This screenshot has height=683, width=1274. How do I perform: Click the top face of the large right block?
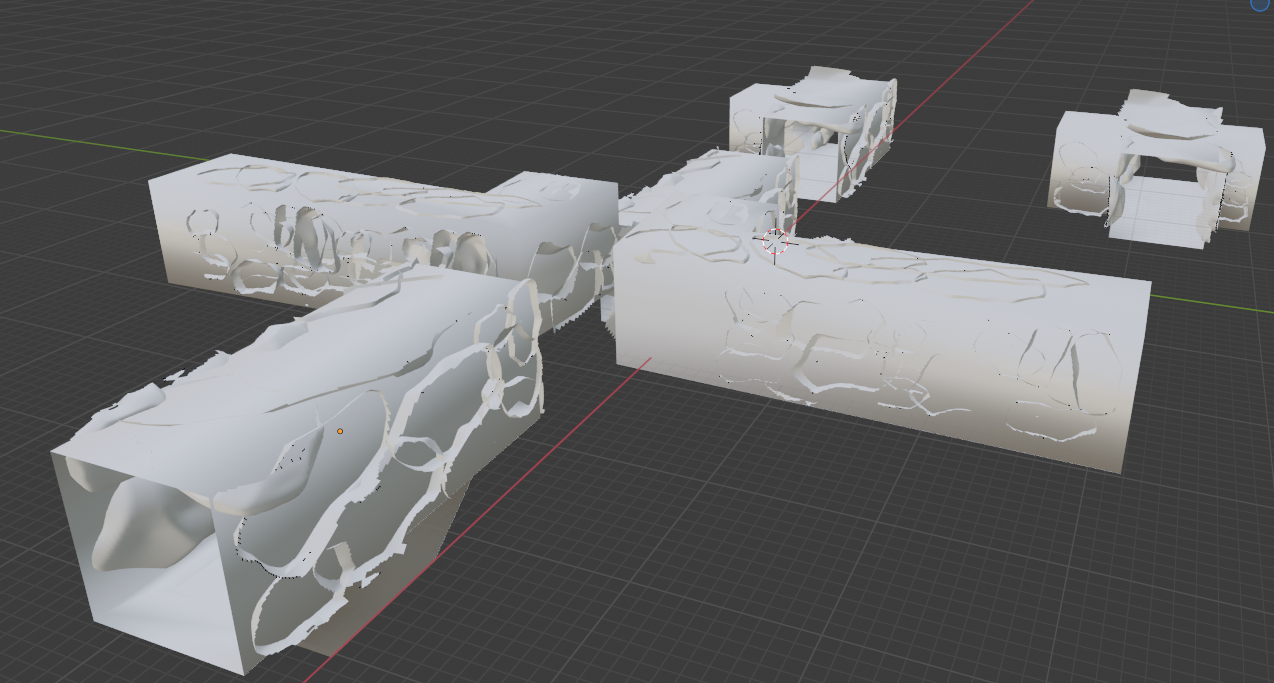900,265
